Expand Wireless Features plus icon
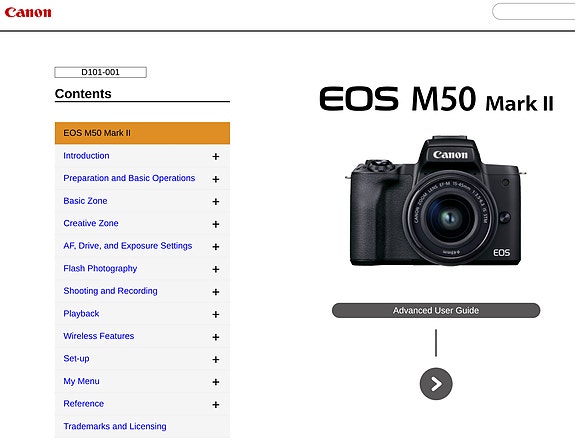The image size is (575, 442). (x=216, y=337)
